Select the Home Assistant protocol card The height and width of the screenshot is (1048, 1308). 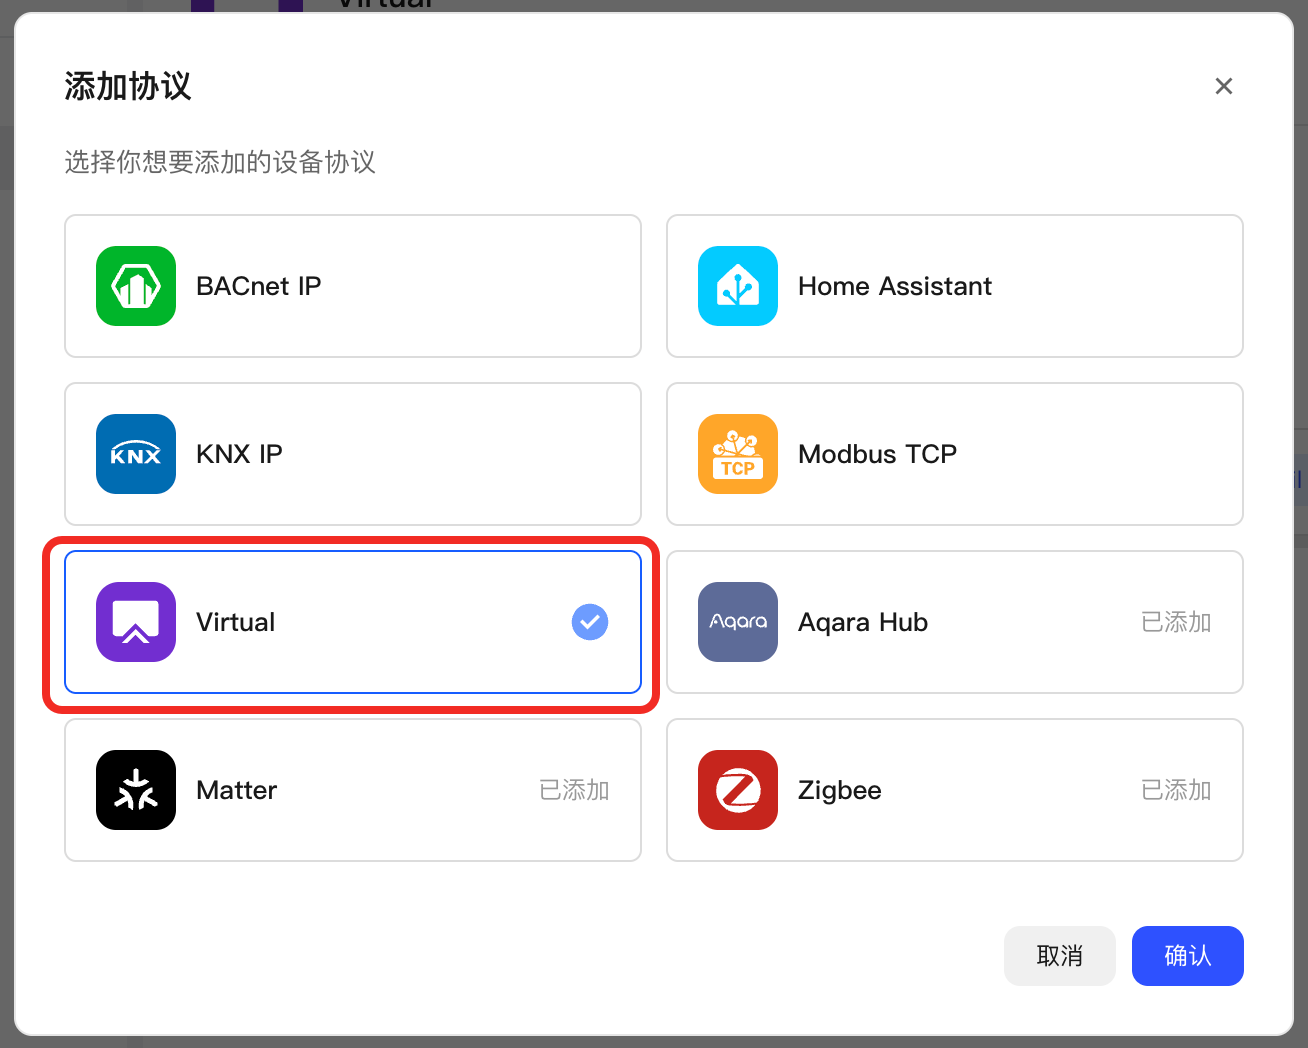pyautogui.click(x=955, y=286)
